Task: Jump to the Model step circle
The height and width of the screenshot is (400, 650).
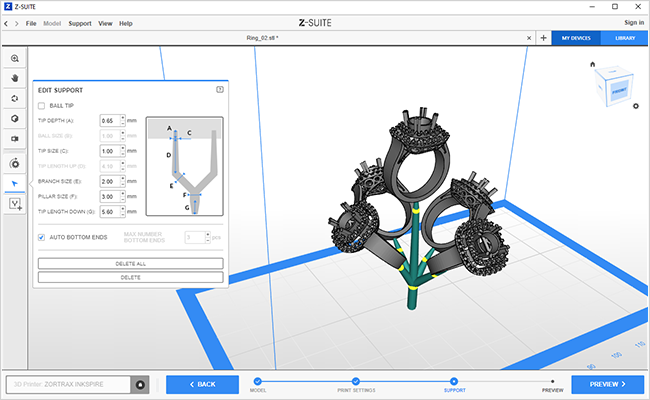Action: (x=257, y=381)
